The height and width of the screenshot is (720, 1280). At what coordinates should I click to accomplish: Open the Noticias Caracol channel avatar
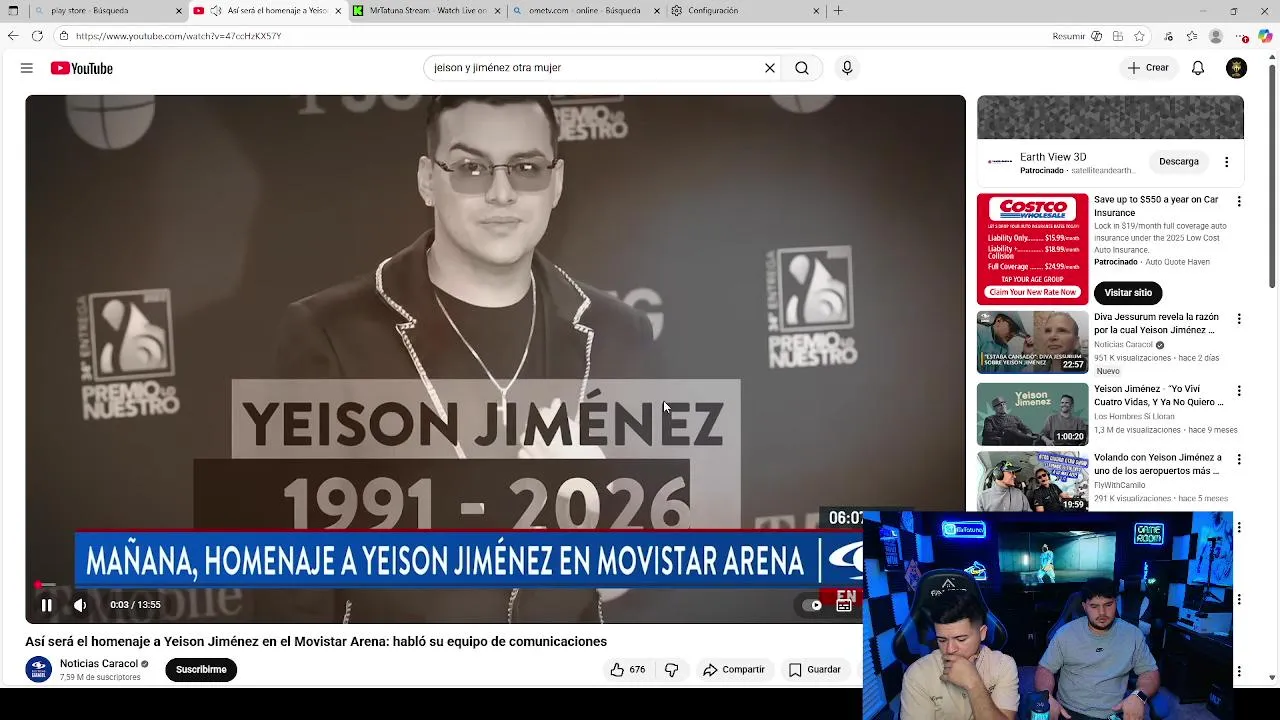coord(38,670)
